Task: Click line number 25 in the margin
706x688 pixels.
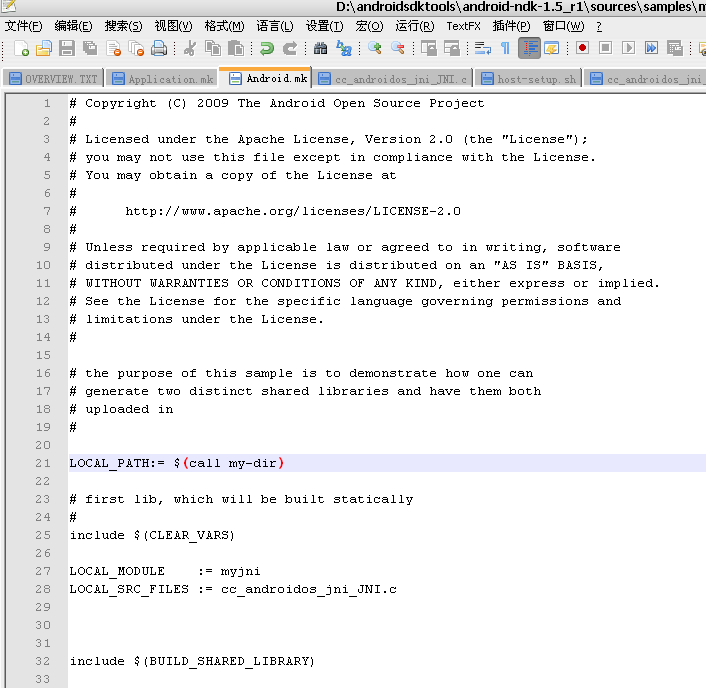Action: [x=43, y=535]
